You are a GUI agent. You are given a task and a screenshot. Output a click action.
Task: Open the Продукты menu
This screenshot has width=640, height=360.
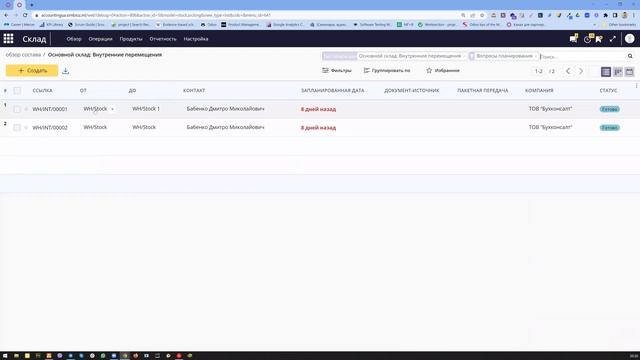[131, 39]
